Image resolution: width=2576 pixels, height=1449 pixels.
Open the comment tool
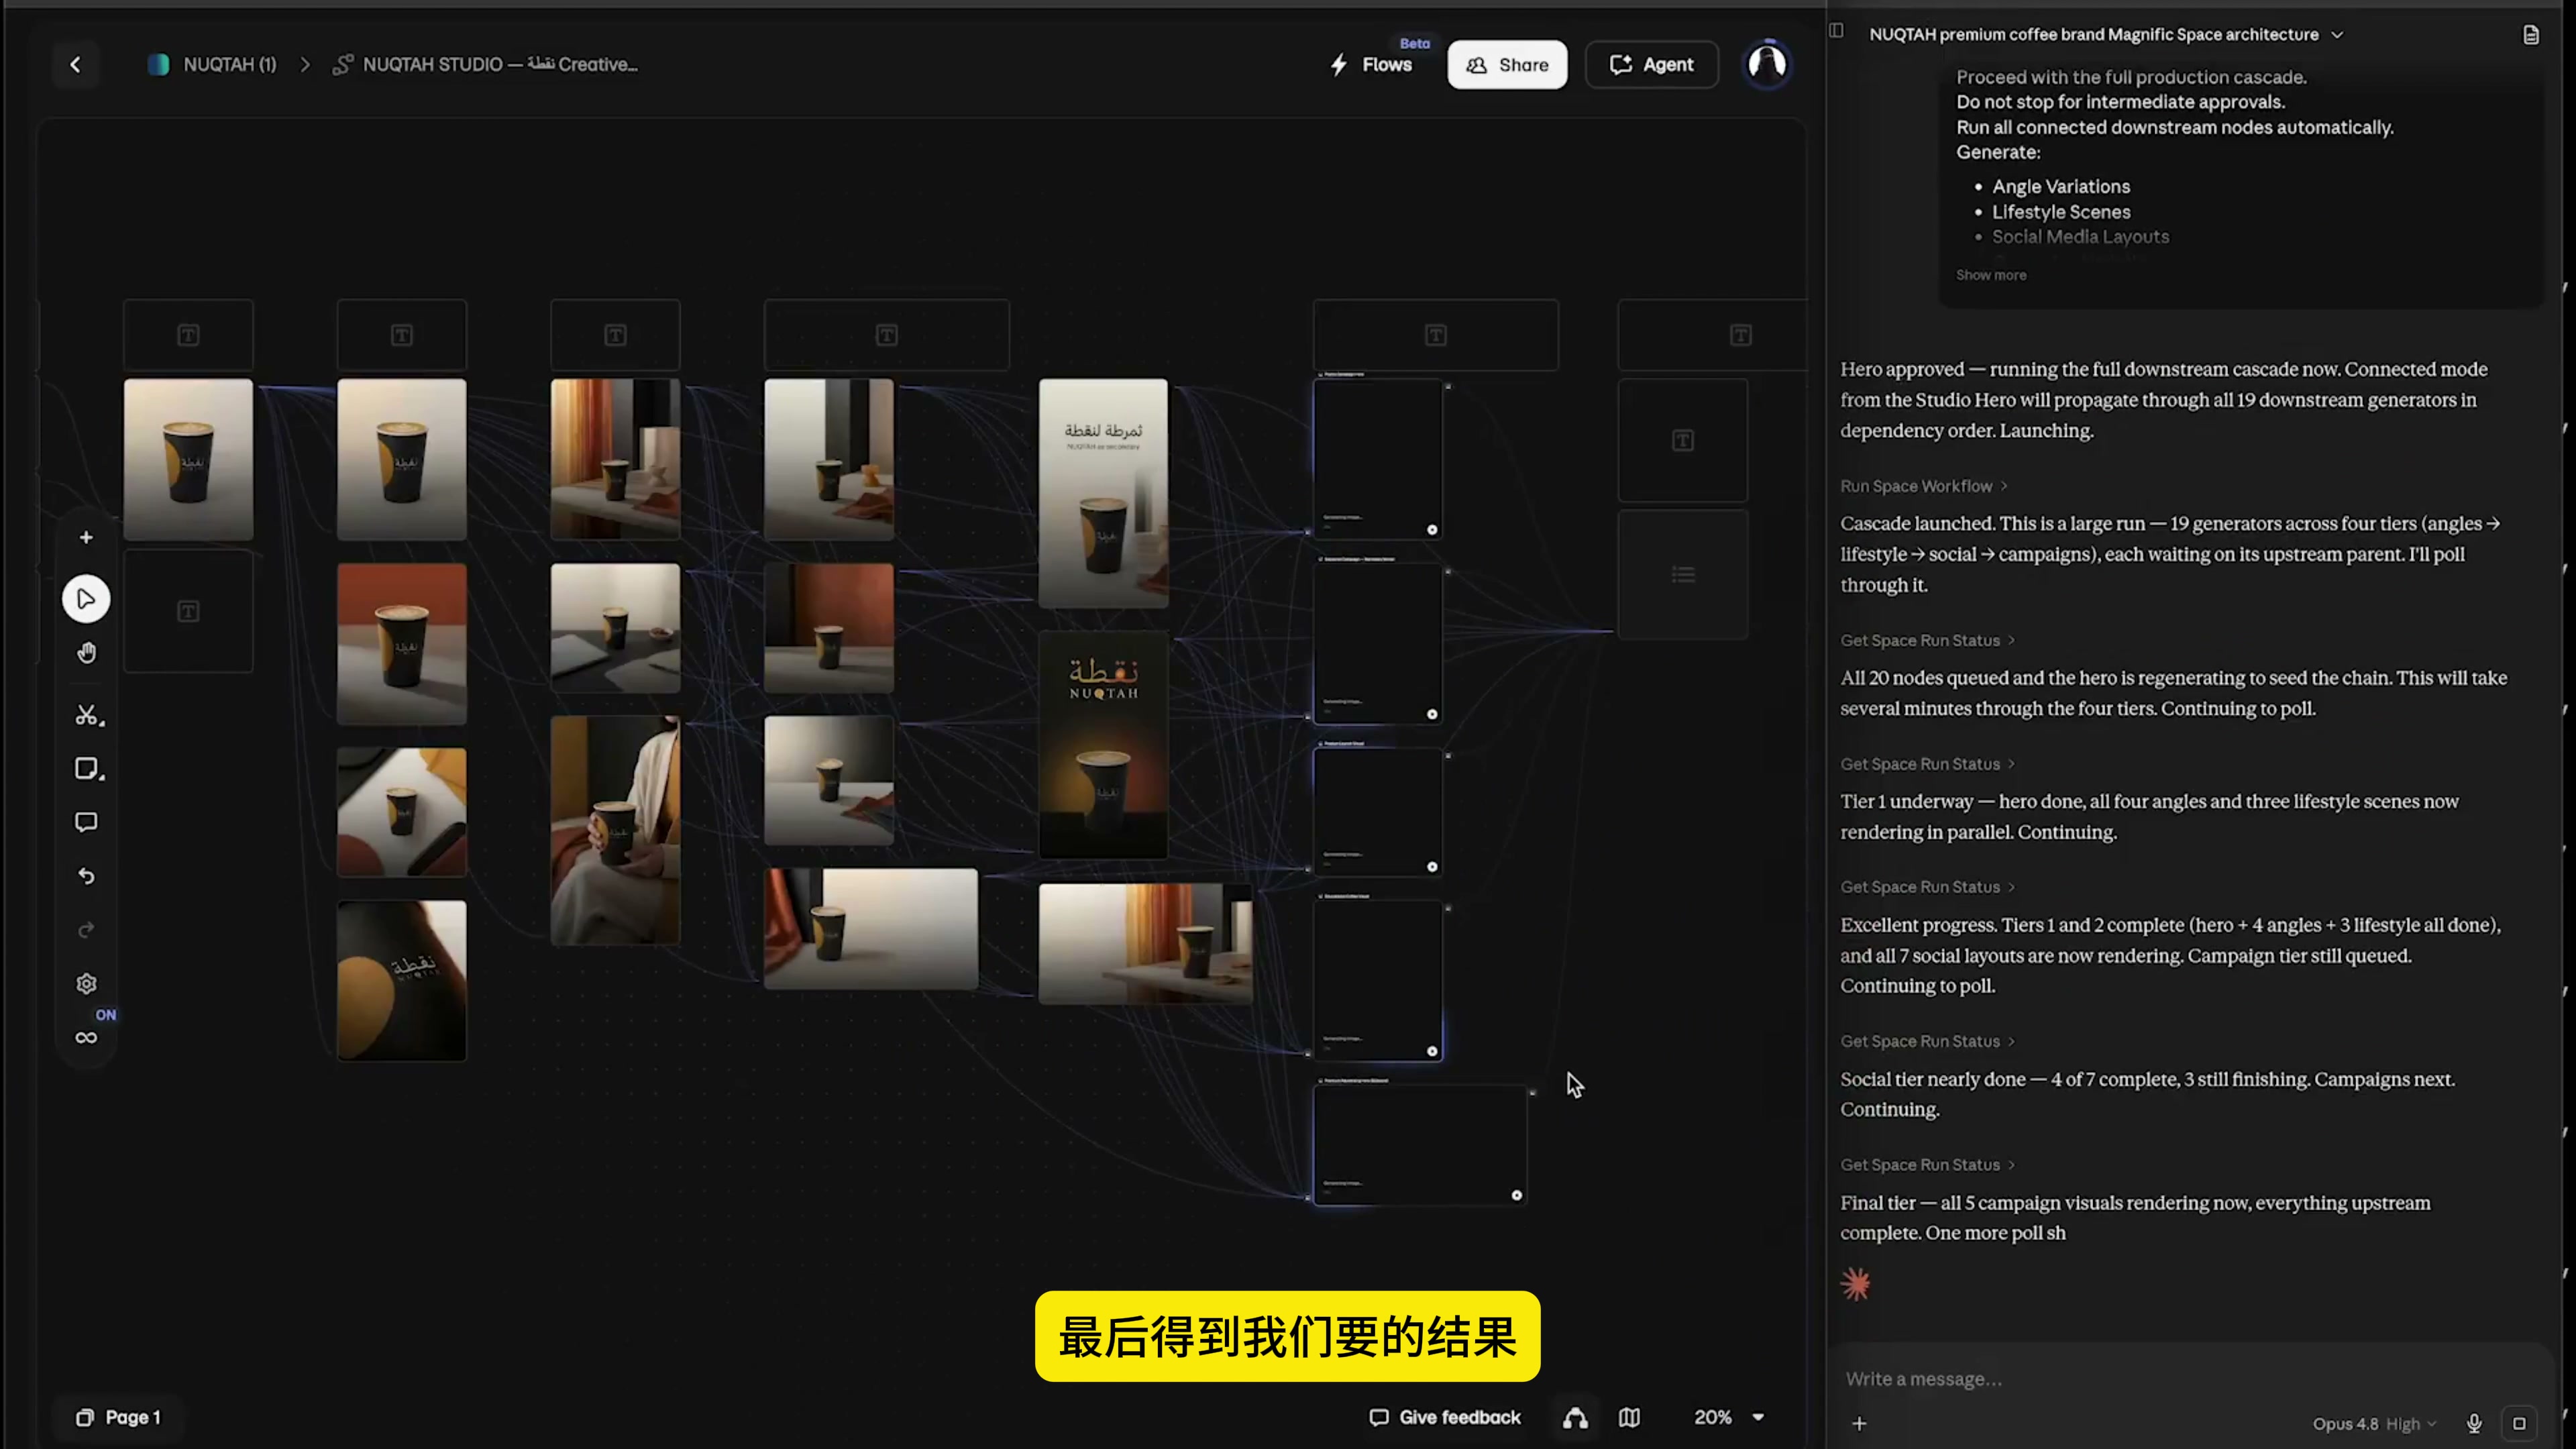tap(86, 823)
